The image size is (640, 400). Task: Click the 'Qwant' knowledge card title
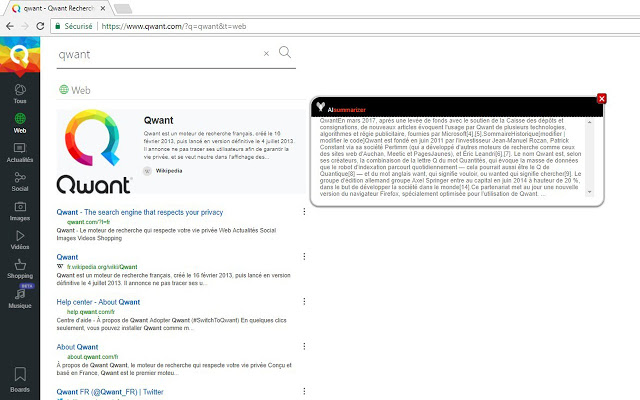pyautogui.click(x=158, y=120)
